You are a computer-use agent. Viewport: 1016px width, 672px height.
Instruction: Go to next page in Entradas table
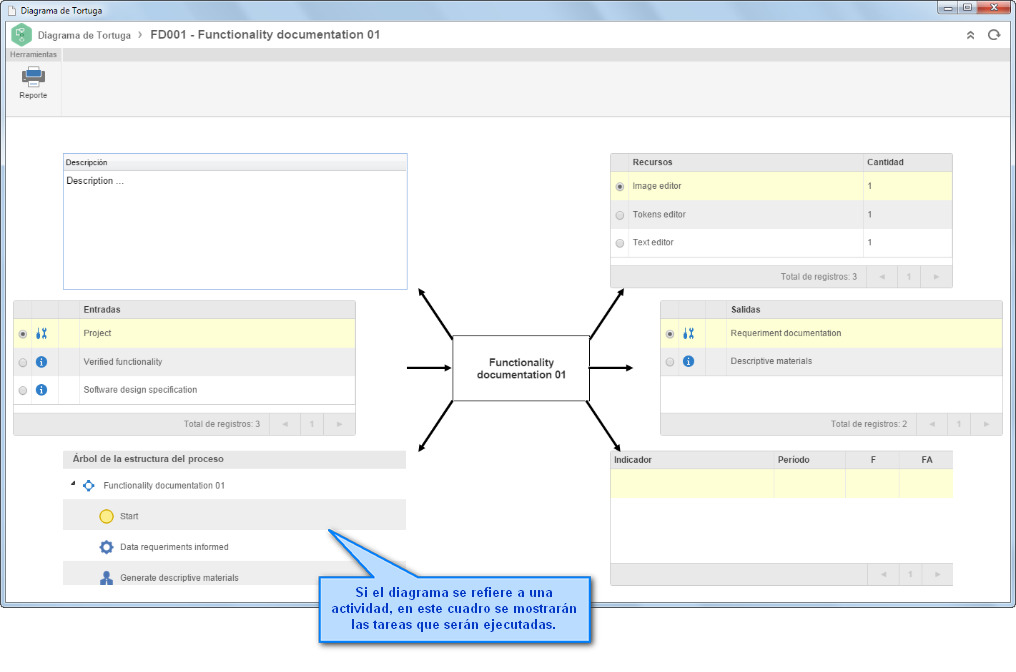pos(340,424)
